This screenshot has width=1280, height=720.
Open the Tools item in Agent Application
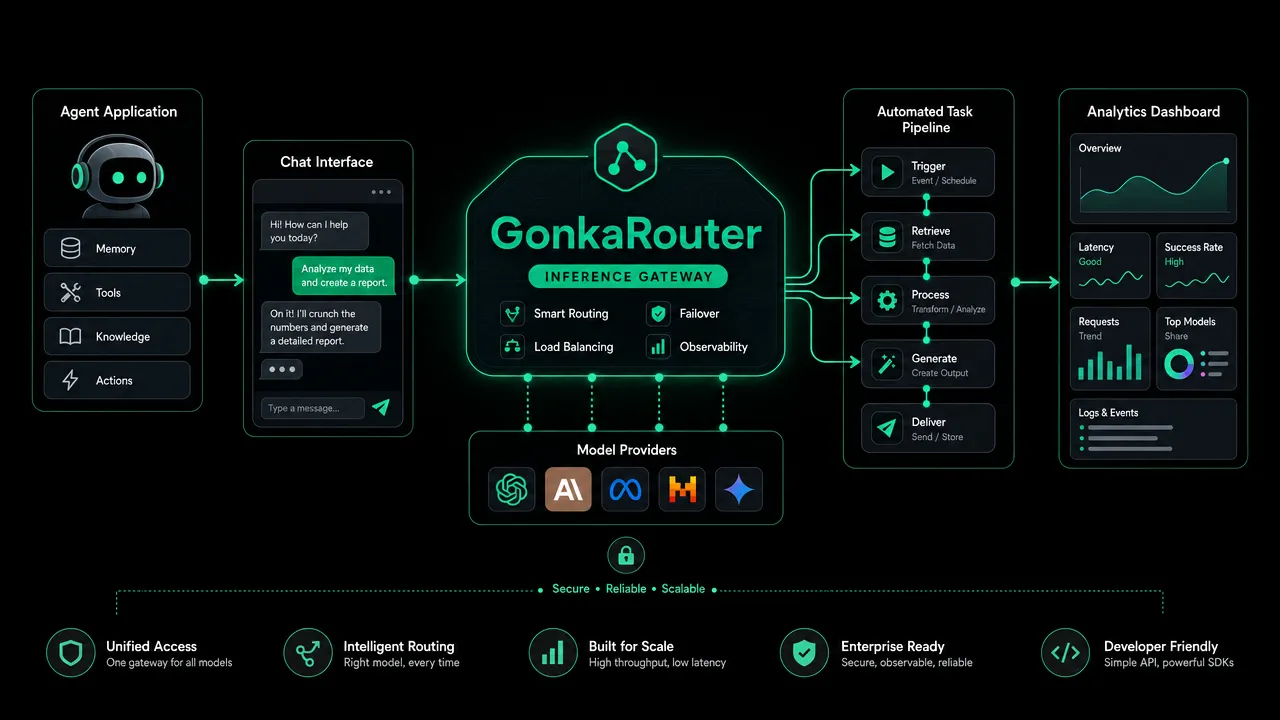(x=117, y=292)
